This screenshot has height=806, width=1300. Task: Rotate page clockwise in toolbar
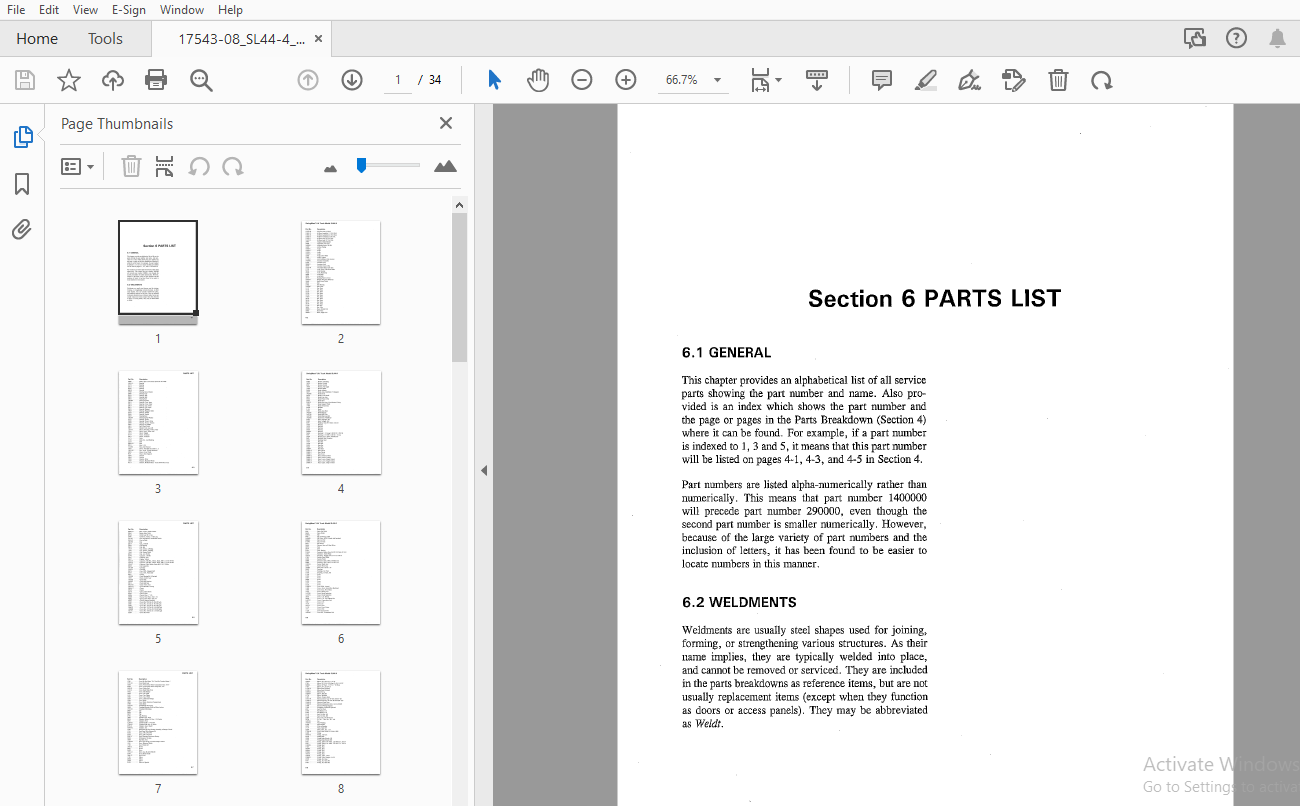tap(1102, 80)
